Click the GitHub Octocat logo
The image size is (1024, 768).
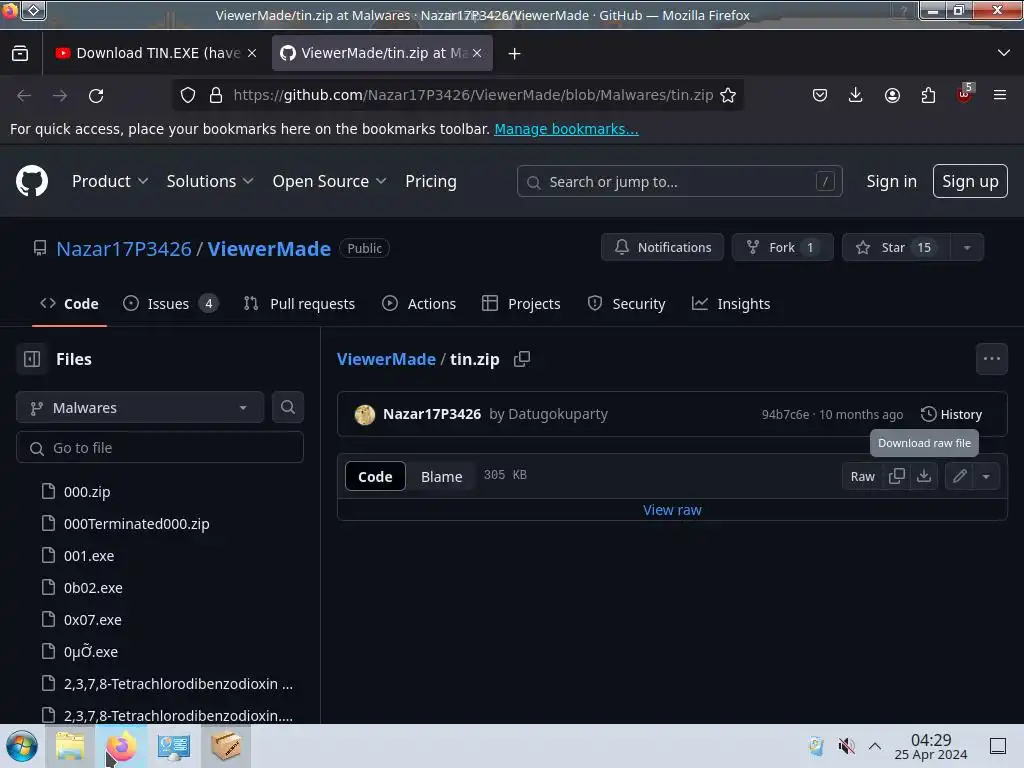pos(31,181)
